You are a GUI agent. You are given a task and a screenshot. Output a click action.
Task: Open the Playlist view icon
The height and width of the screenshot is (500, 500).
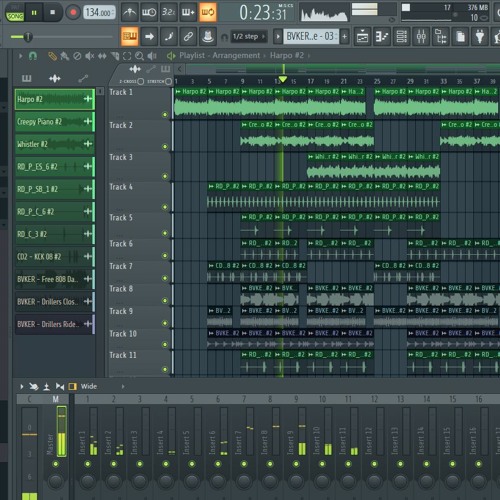[x=362, y=36]
